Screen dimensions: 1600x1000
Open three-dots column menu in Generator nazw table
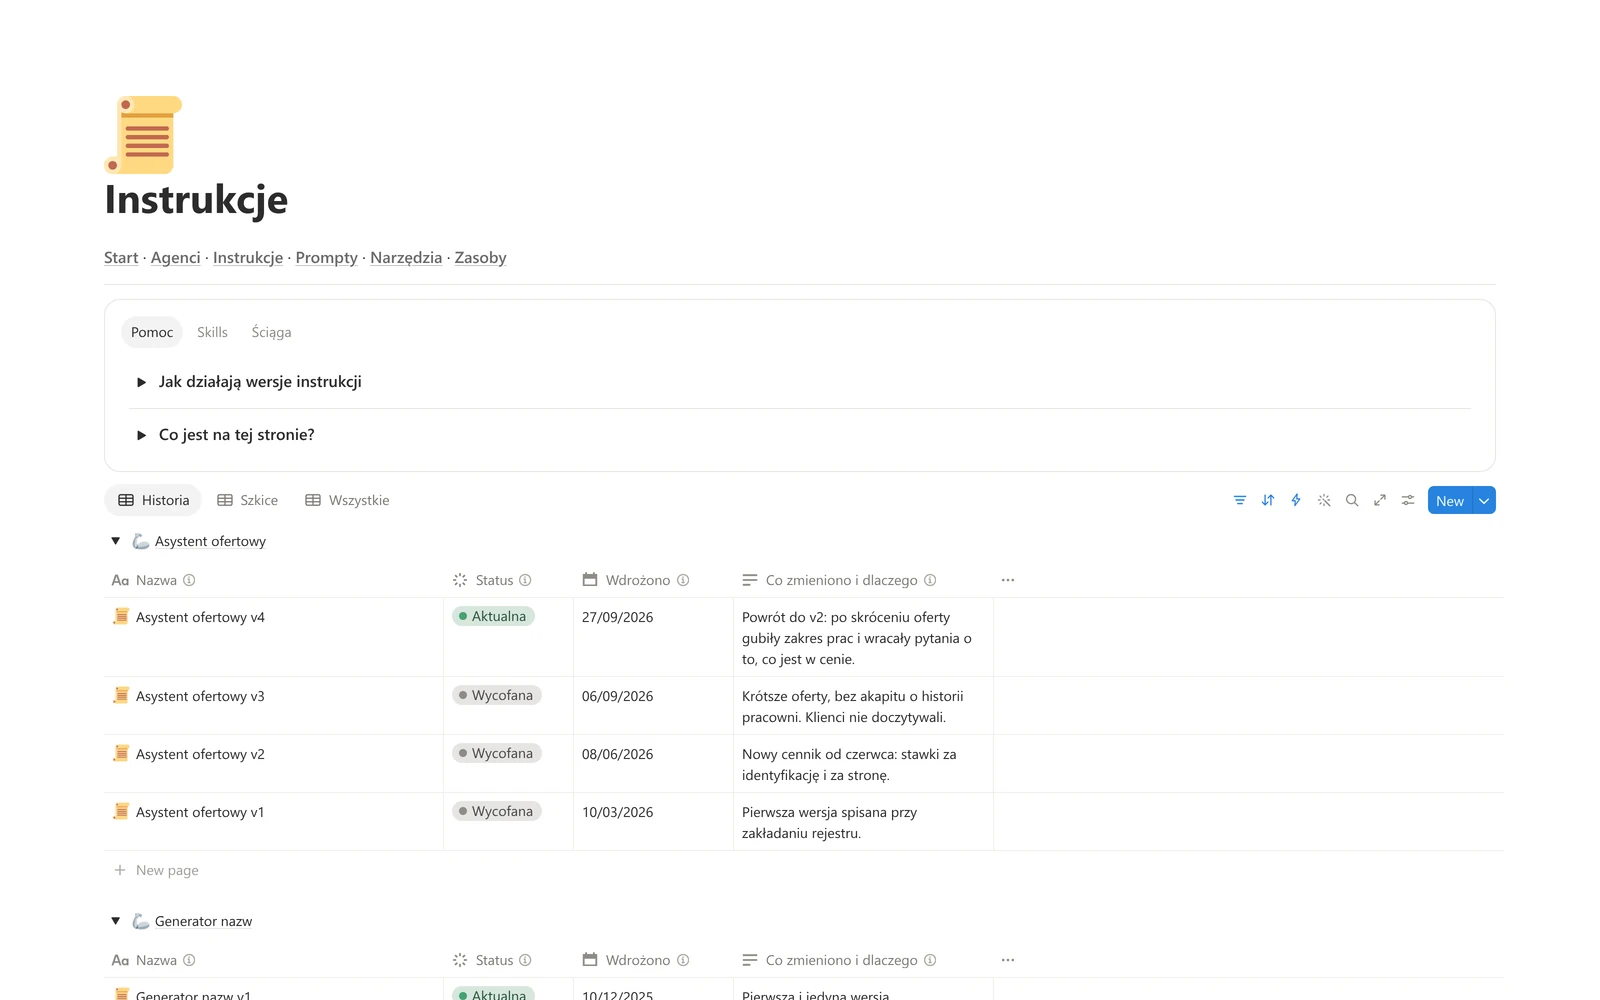pyautogui.click(x=1008, y=960)
